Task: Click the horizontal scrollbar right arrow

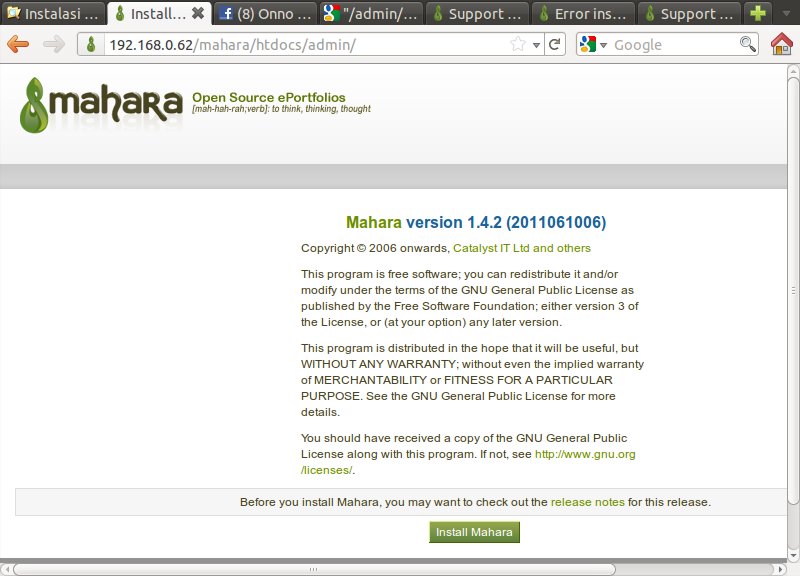Action: tap(780, 569)
